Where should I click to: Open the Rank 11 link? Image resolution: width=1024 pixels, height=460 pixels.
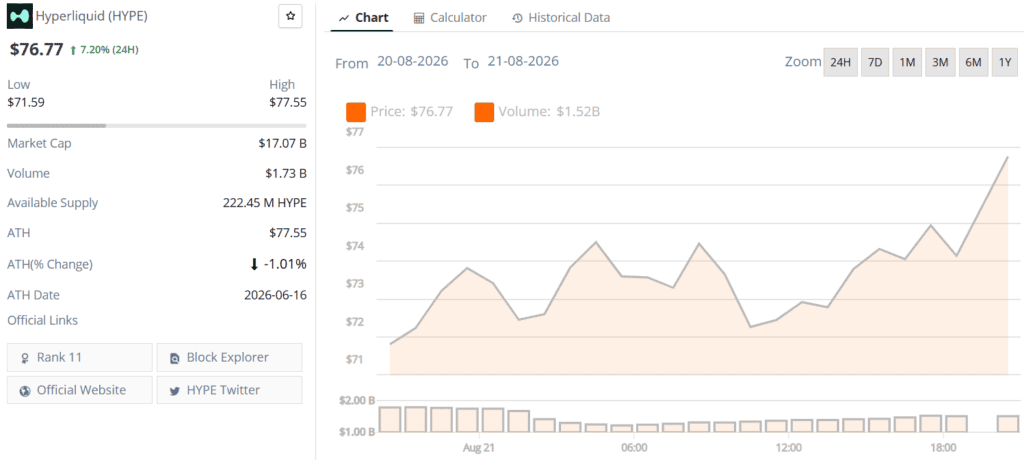[80, 357]
